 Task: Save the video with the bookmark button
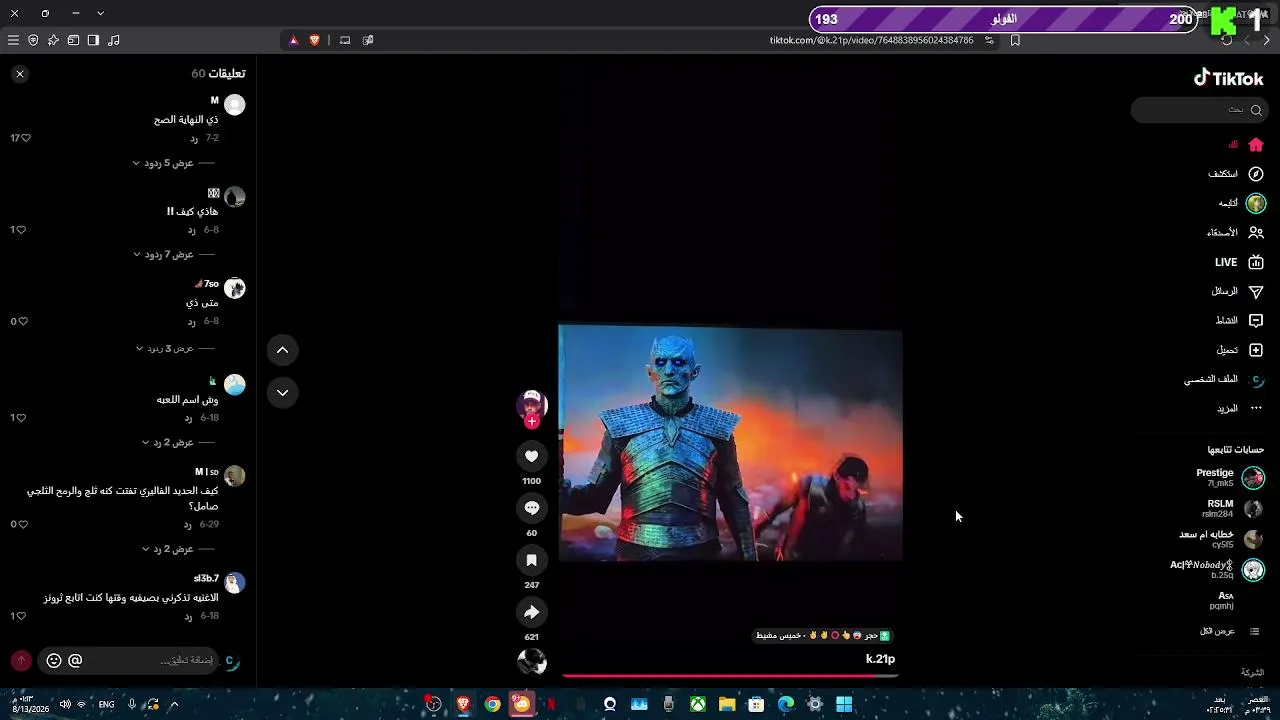coord(532,560)
